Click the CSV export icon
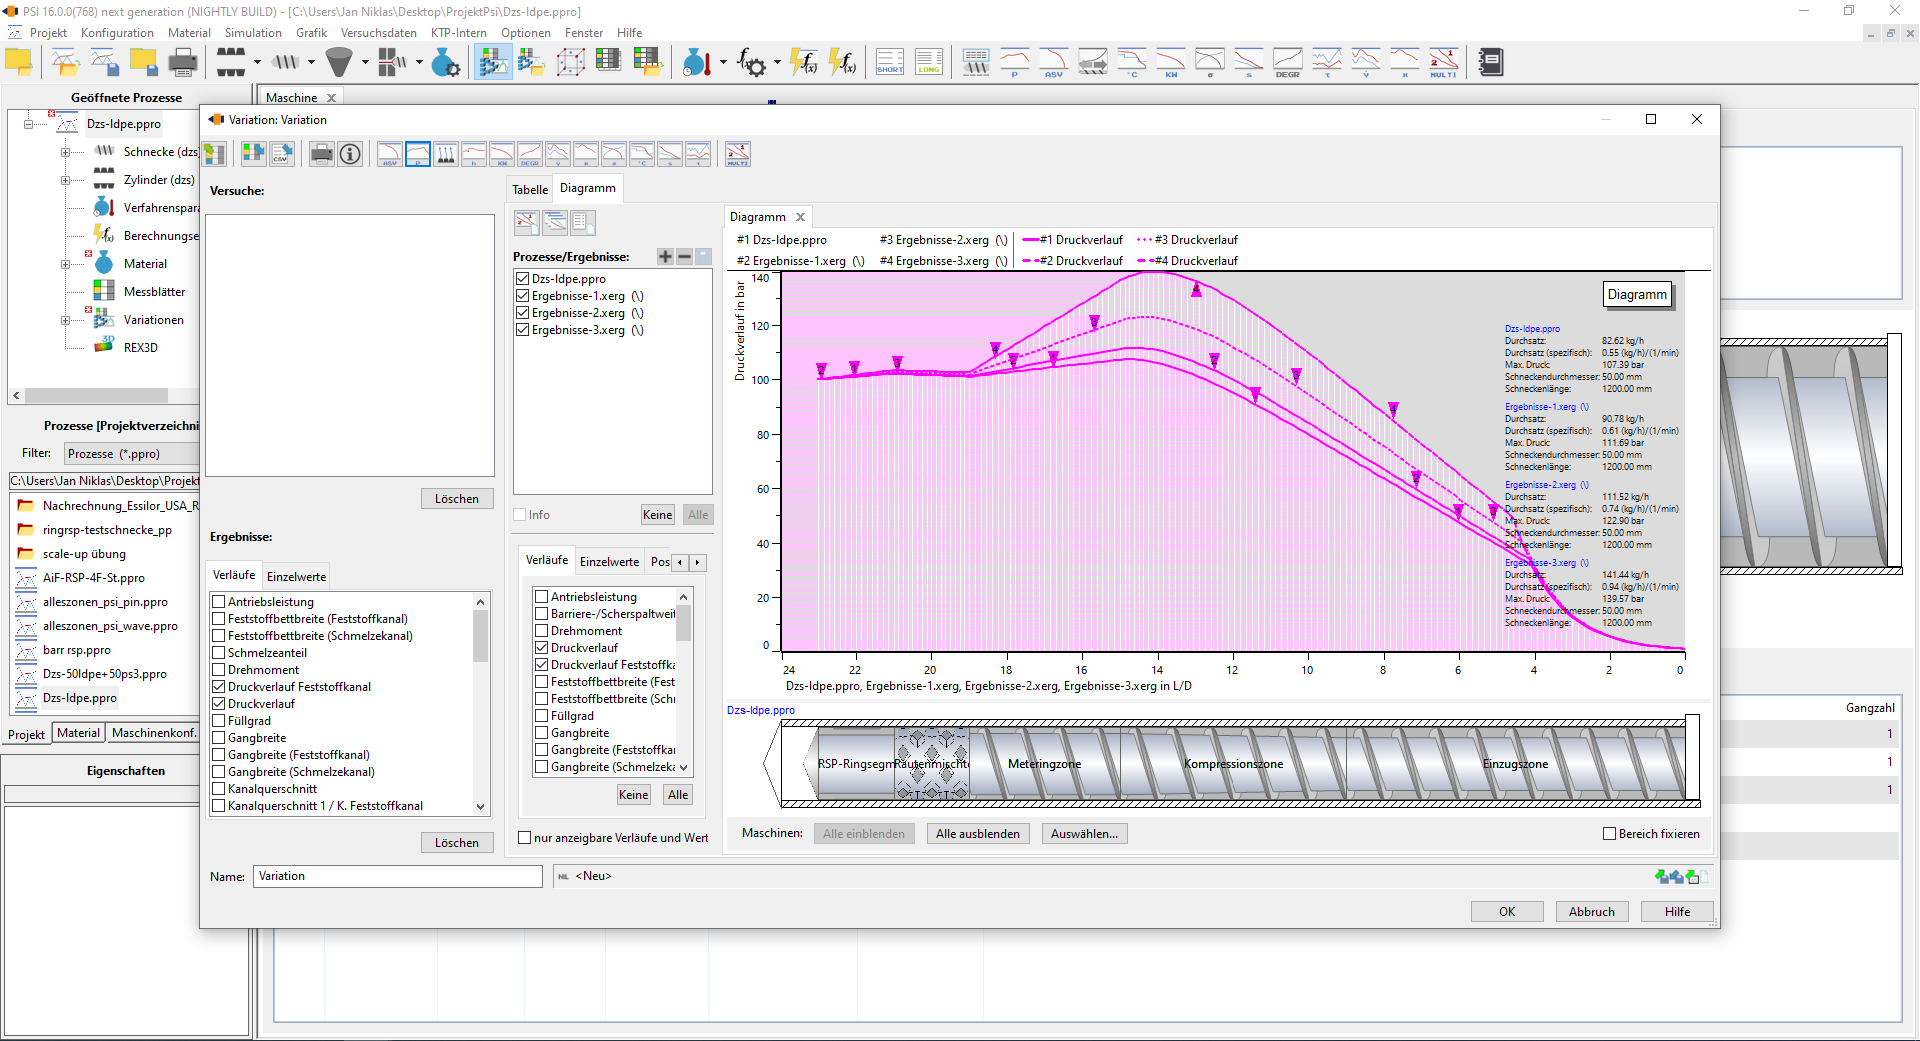The height and width of the screenshot is (1041, 1920). (x=282, y=154)
